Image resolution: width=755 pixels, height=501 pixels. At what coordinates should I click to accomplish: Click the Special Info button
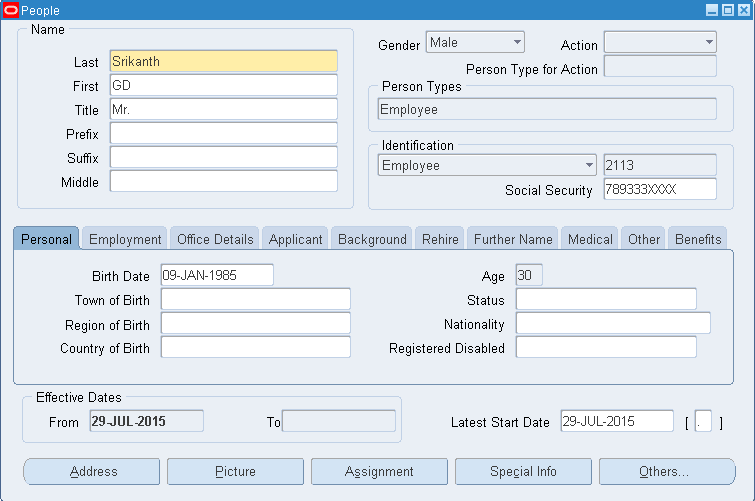(523, 471)
